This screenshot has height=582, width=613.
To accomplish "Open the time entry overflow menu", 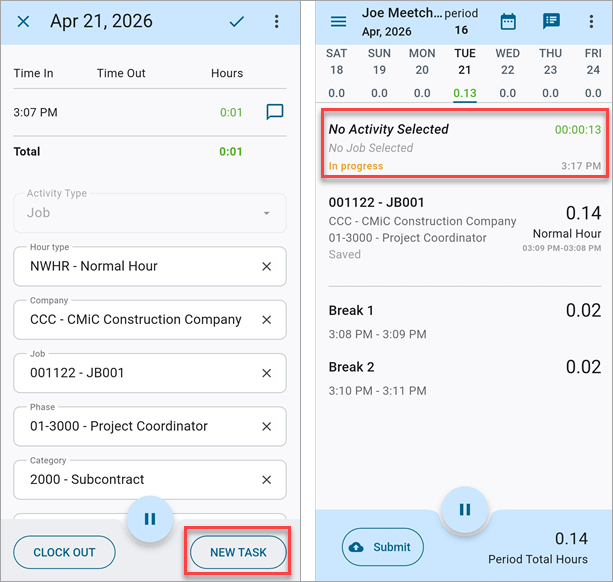I will [x=276, y=21].
